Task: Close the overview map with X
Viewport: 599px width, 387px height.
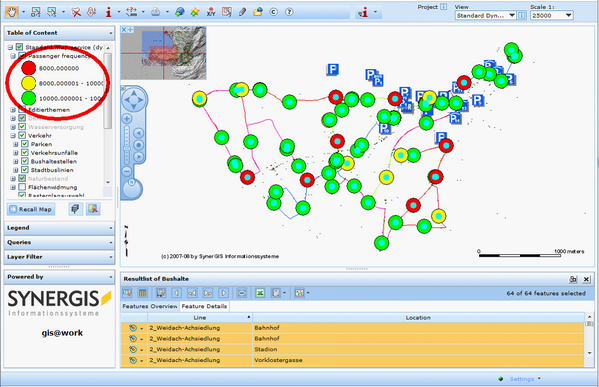Action: pyautogui.click(x=124, y=29)
